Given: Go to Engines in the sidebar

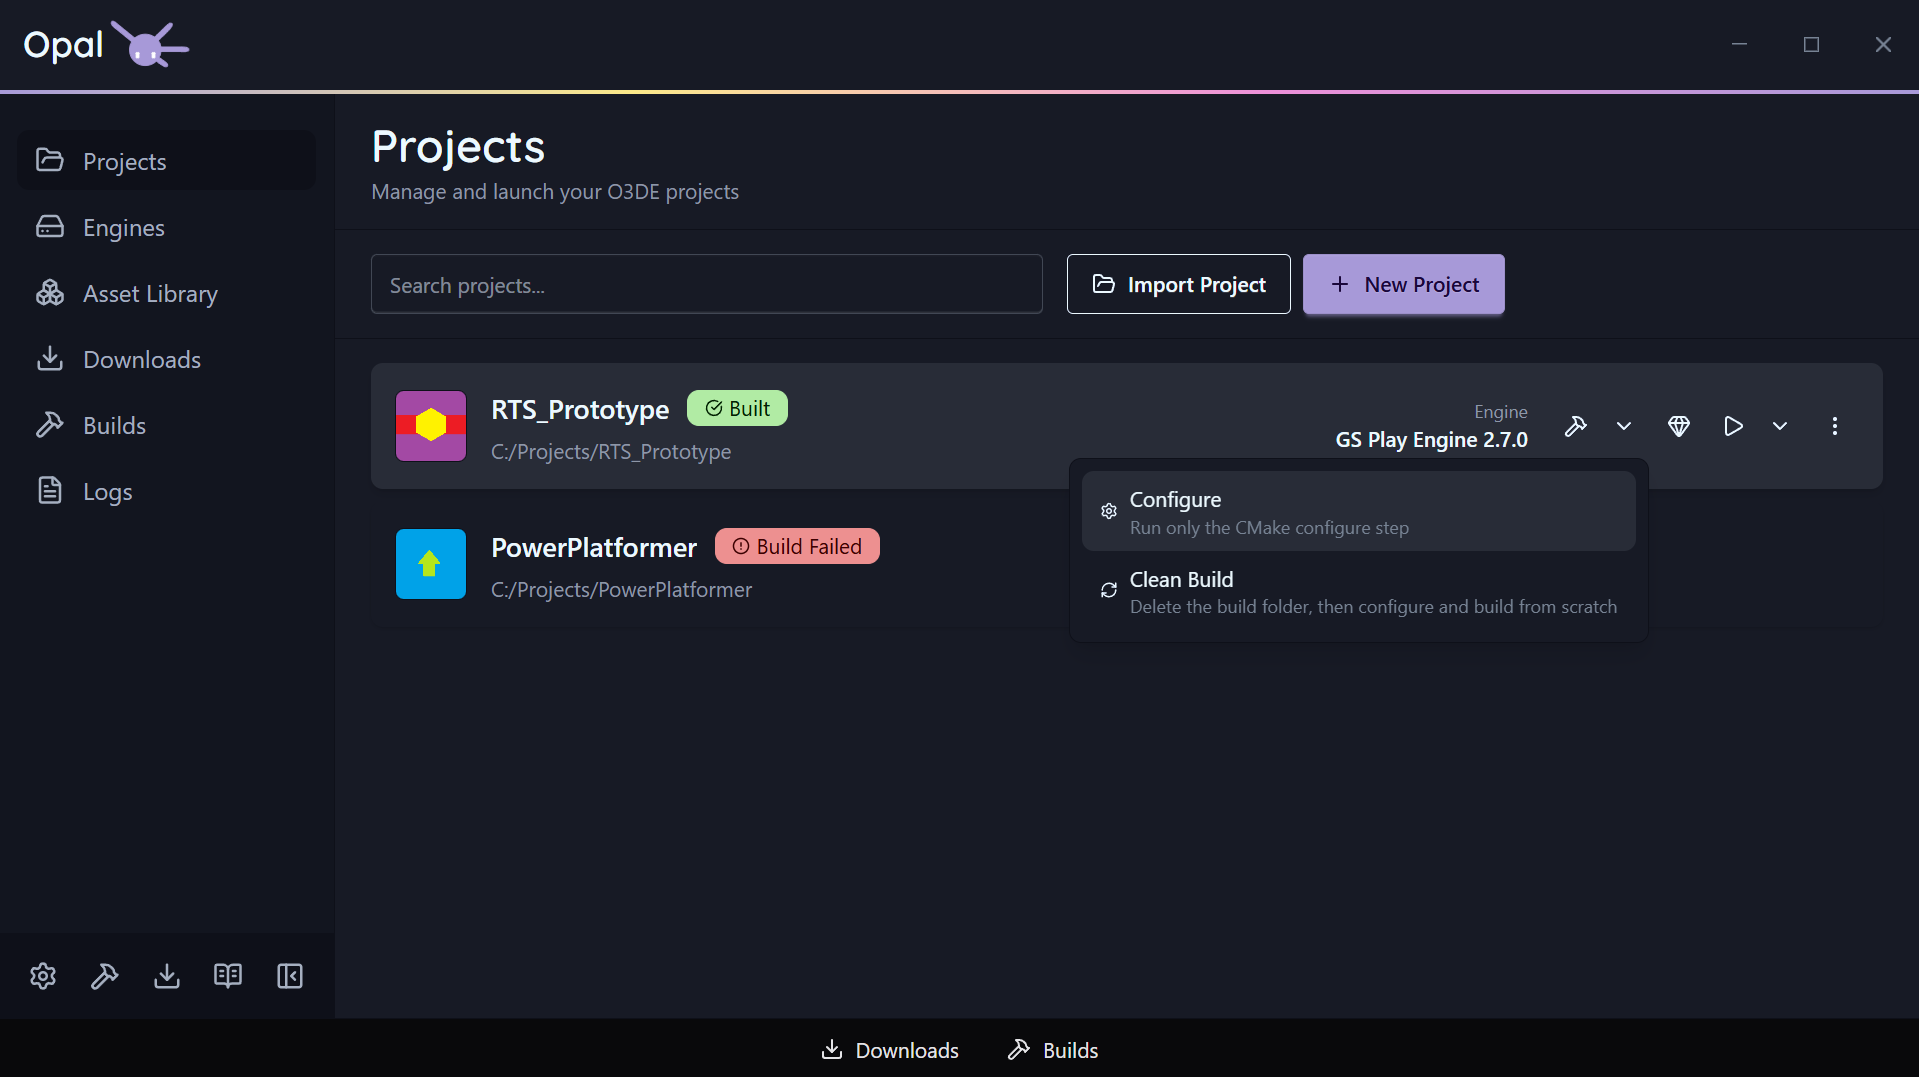Looking at the screenshot, I should point(166,227).
